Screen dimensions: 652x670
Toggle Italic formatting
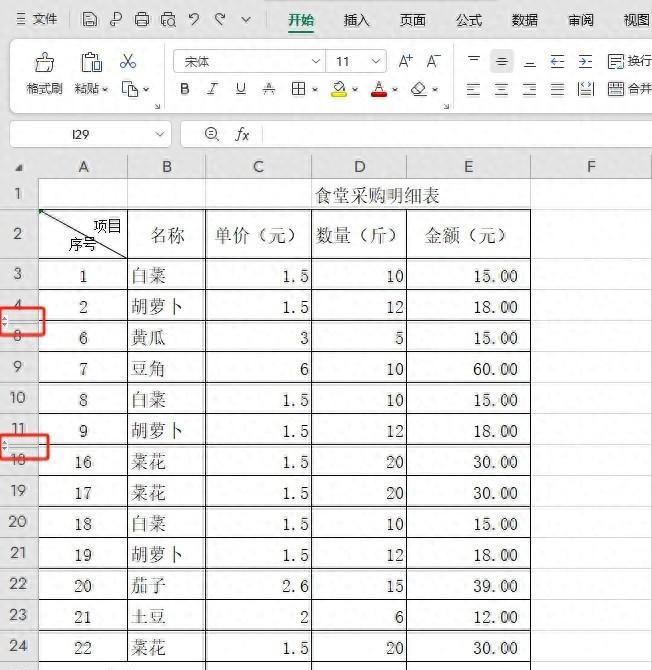(x=212, y=89)
